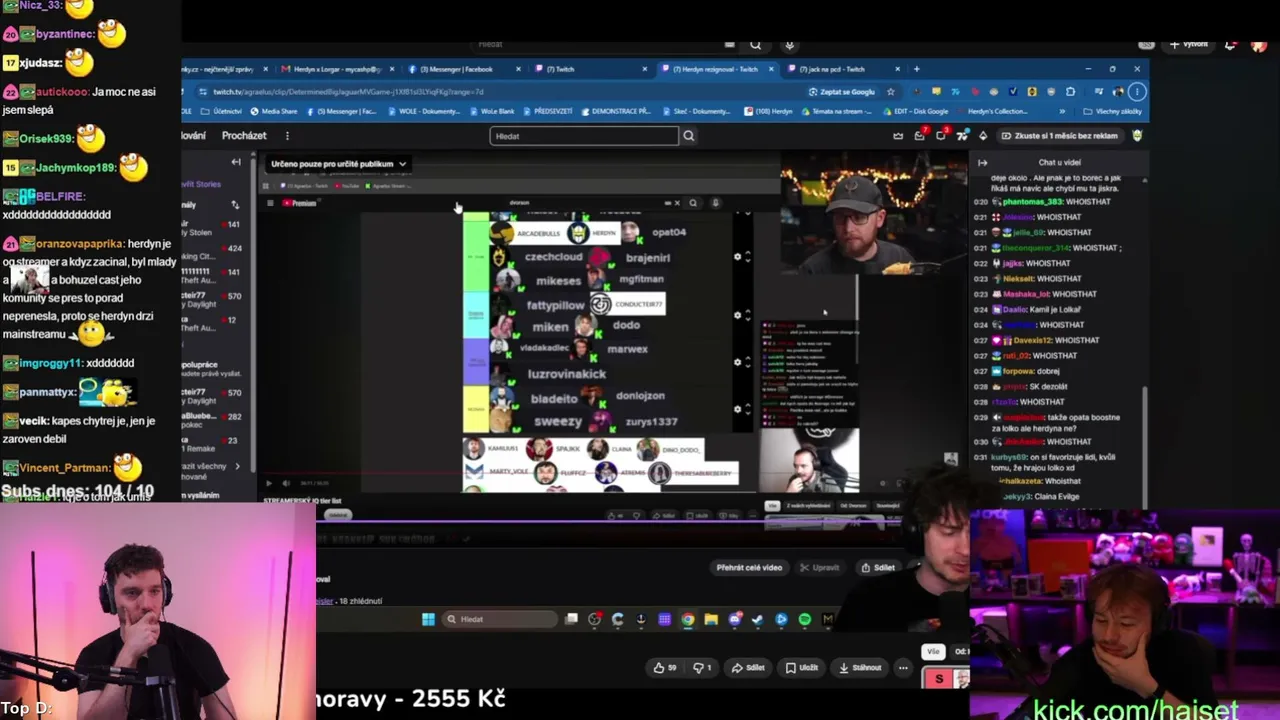Click the 'Přehrát celé video' button
Viewport: 1280px width, 720px height.
(x=749, y=568)
